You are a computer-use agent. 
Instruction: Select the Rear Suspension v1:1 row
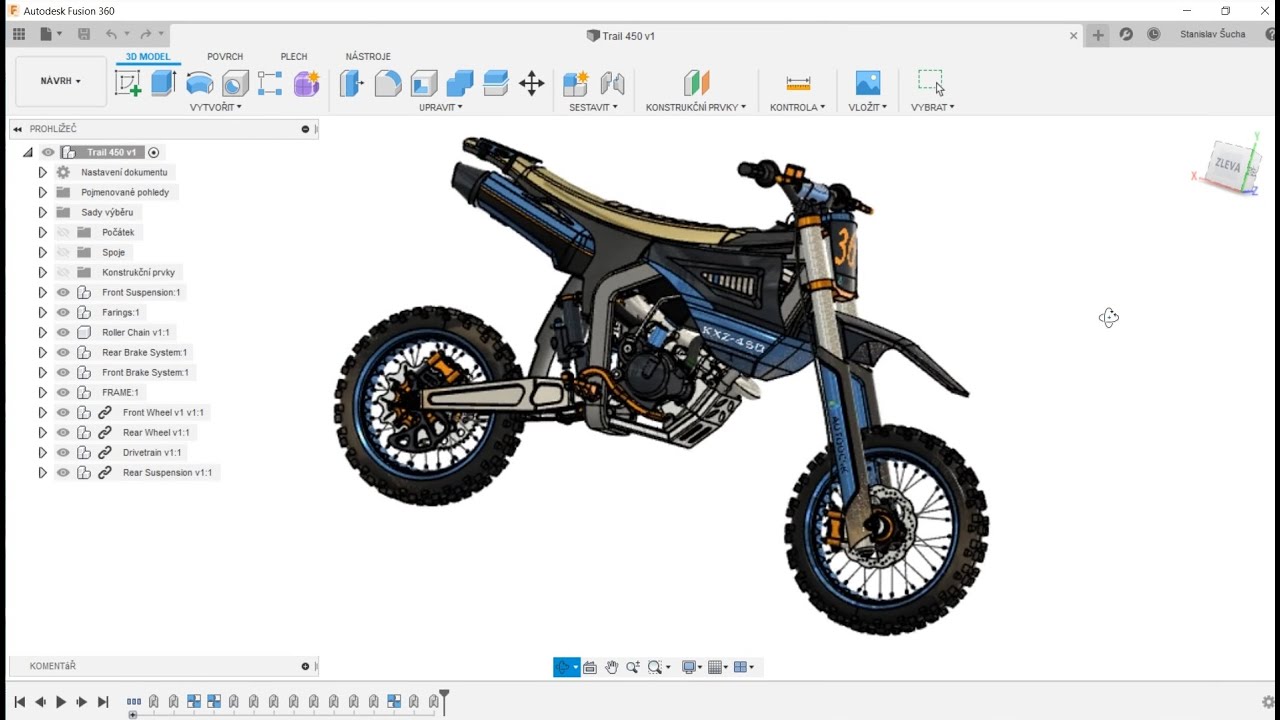(167, 473)
